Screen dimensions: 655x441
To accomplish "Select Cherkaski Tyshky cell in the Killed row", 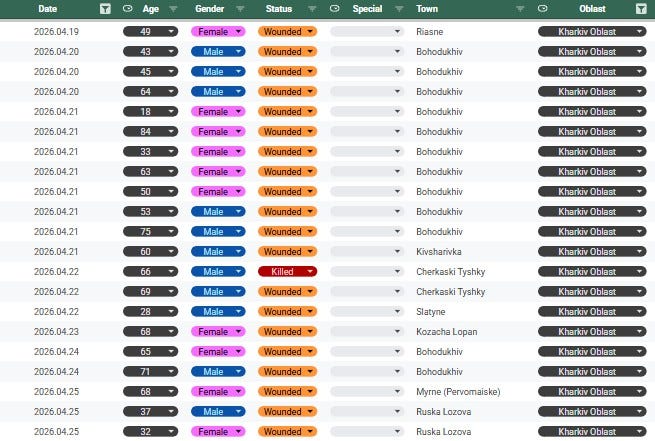I will (x=450, y=271).
